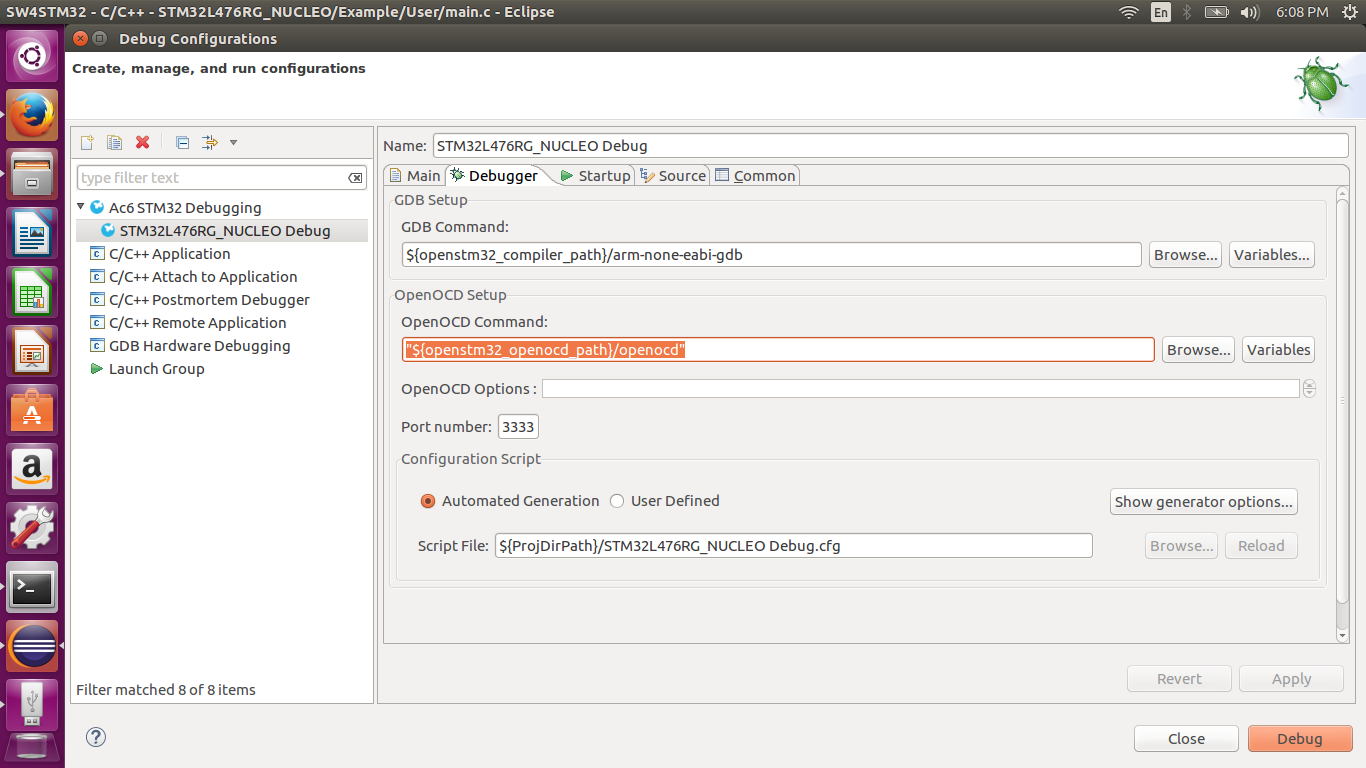Focus the GDB Command text field
The height and width of the screenshot is (768, 1366).
click(771, 255)
